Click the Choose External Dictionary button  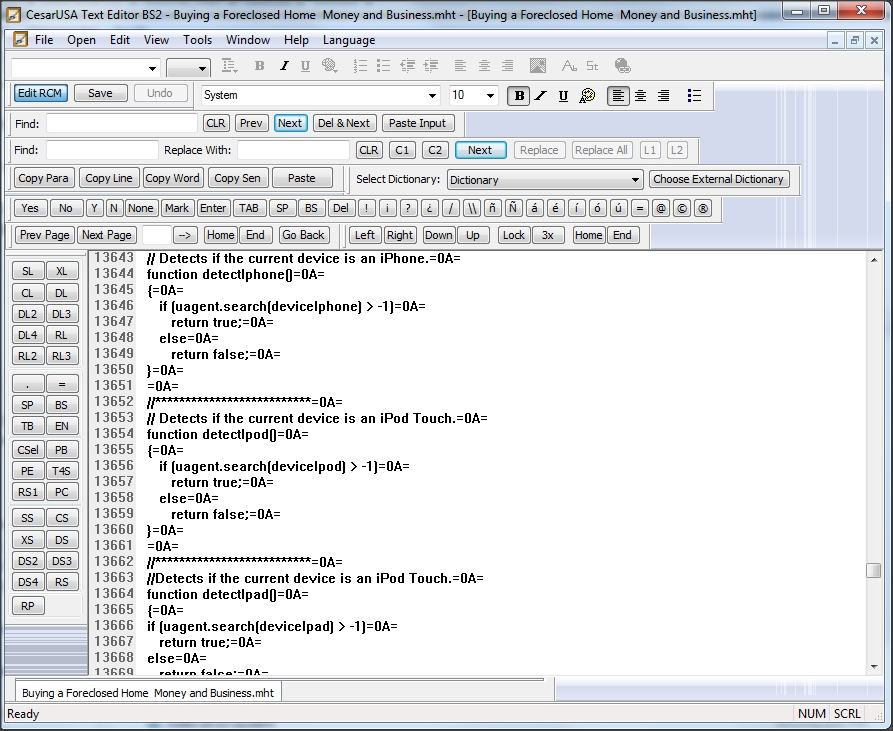click(x=719, y=179)
